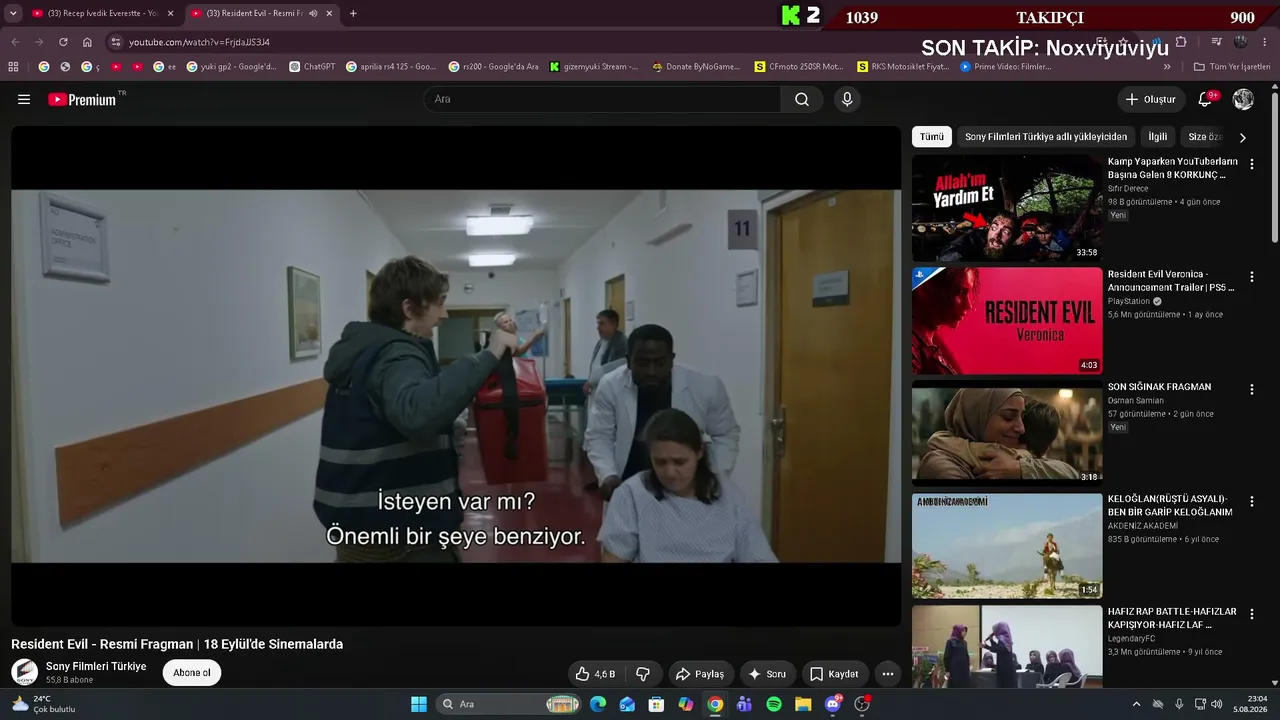
Task: Go to browser home page
Action: [87, 42]
